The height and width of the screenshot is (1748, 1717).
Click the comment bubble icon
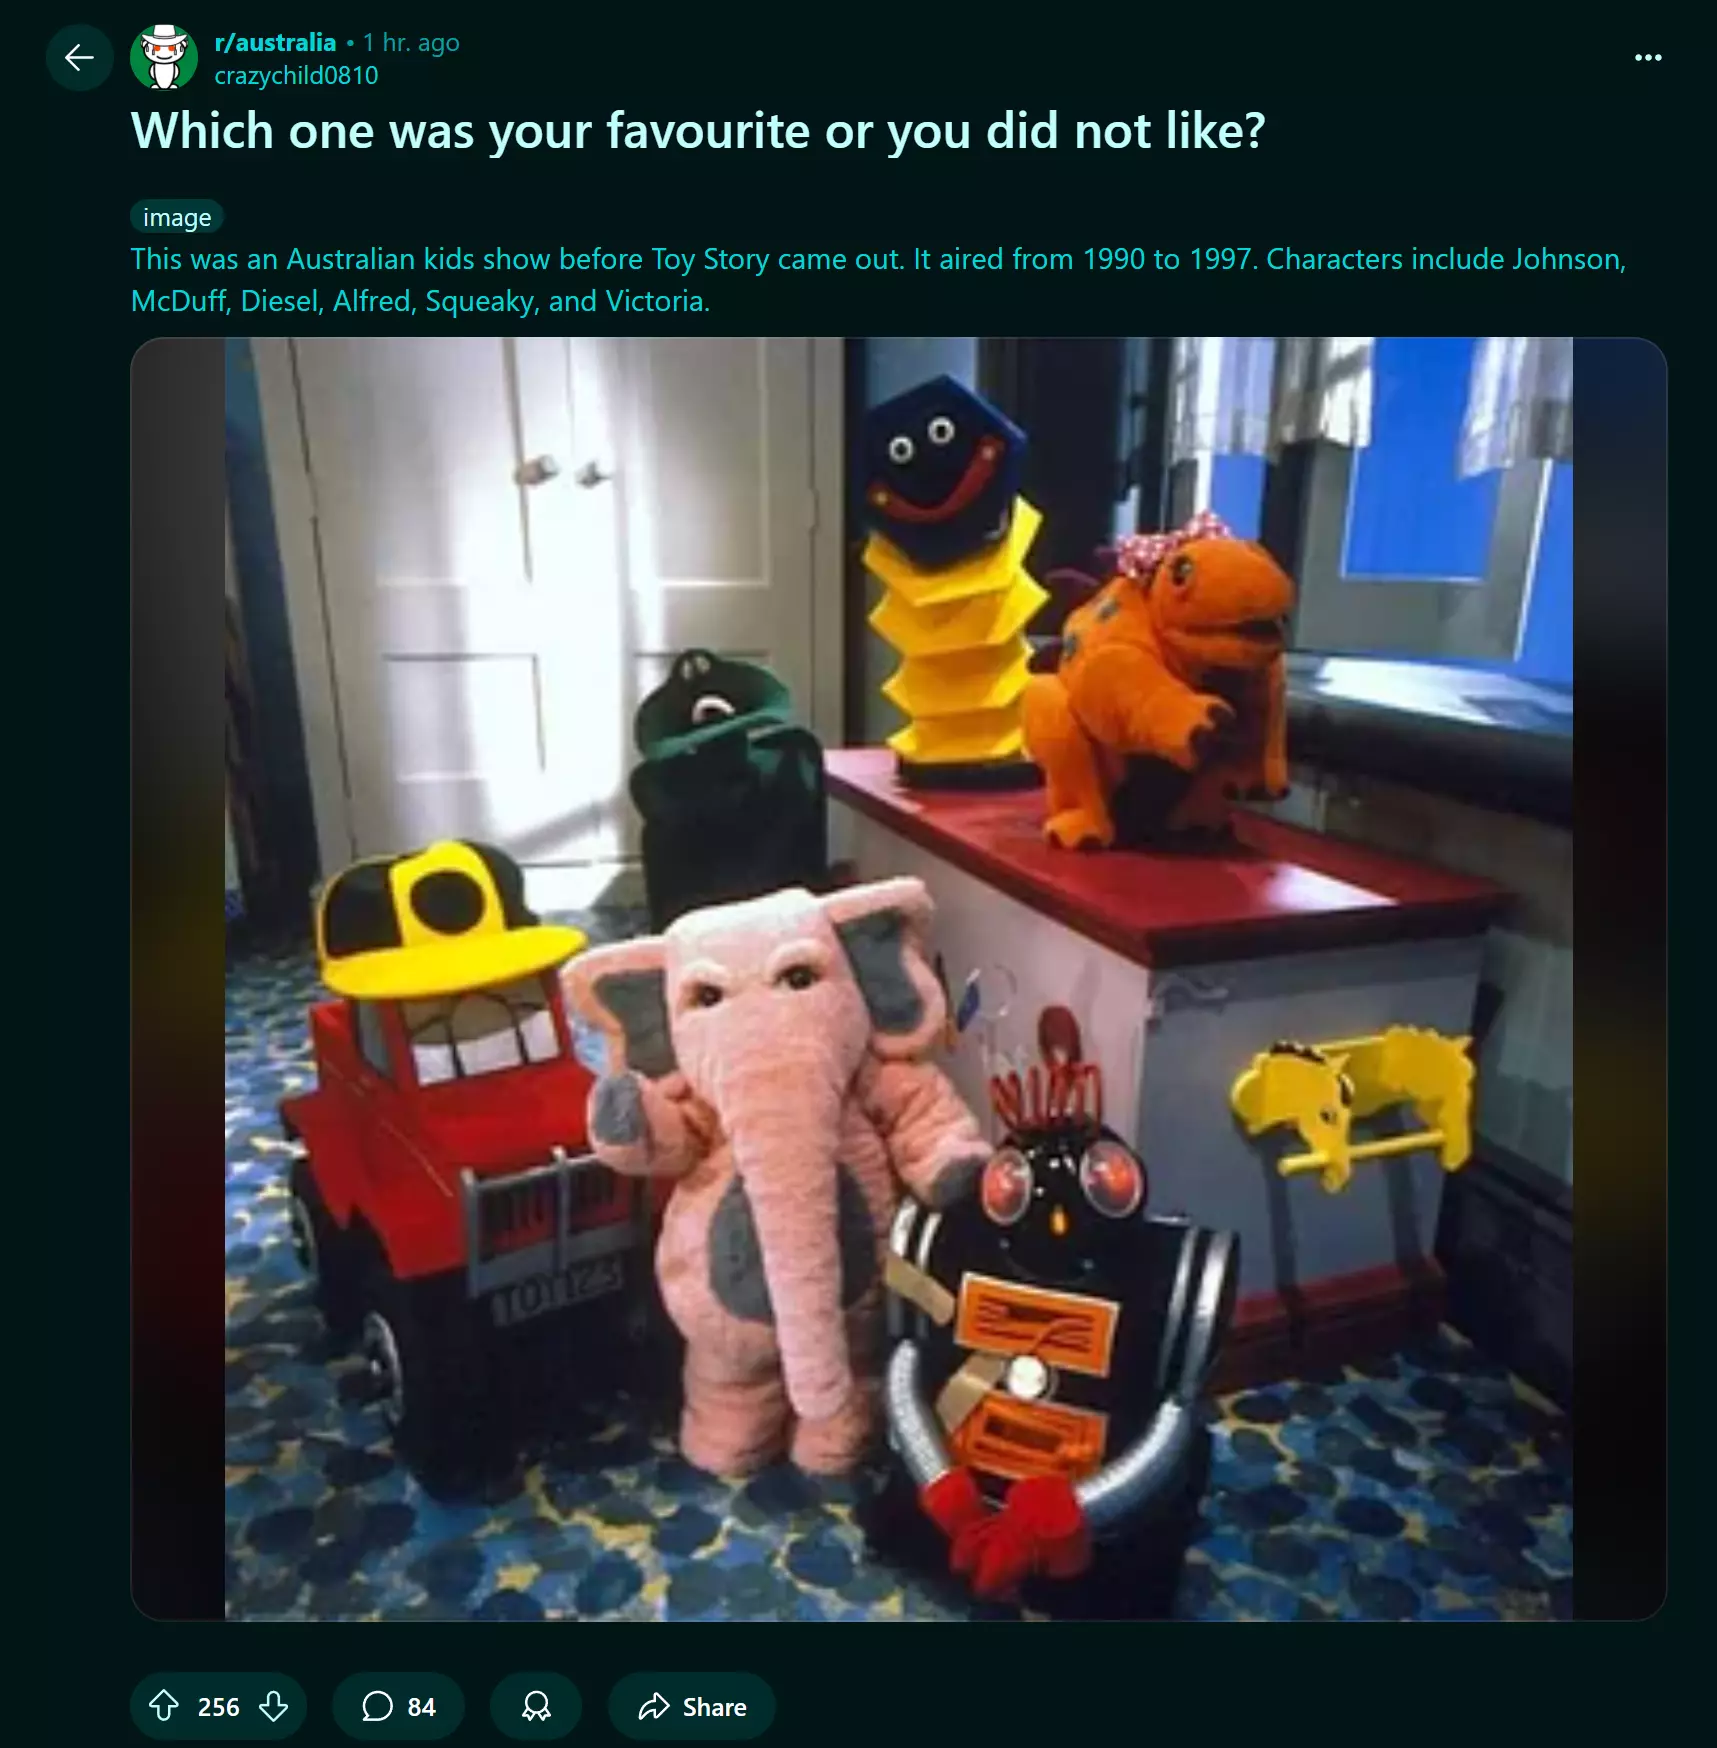point(377,1706)
